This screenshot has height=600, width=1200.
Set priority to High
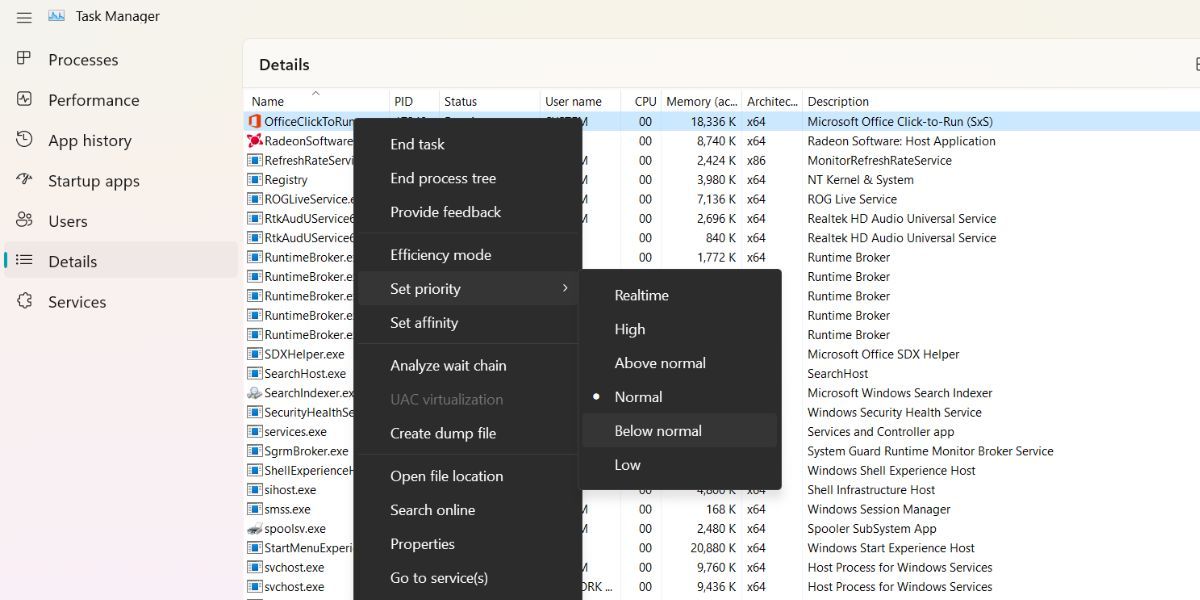680,329
